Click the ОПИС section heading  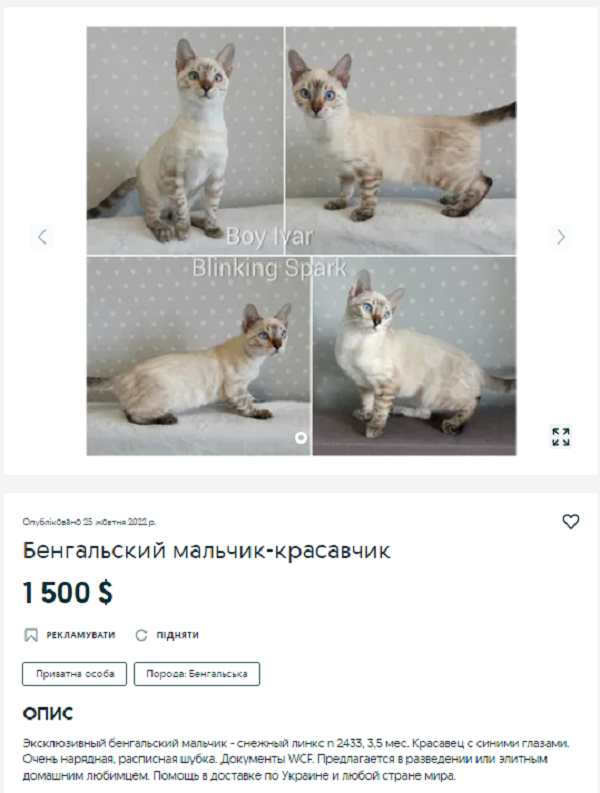(x=48, y=714)
